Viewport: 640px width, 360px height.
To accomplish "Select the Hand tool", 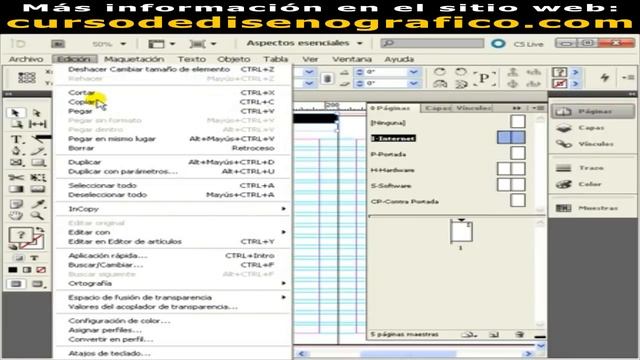I will tap(16, 215).
